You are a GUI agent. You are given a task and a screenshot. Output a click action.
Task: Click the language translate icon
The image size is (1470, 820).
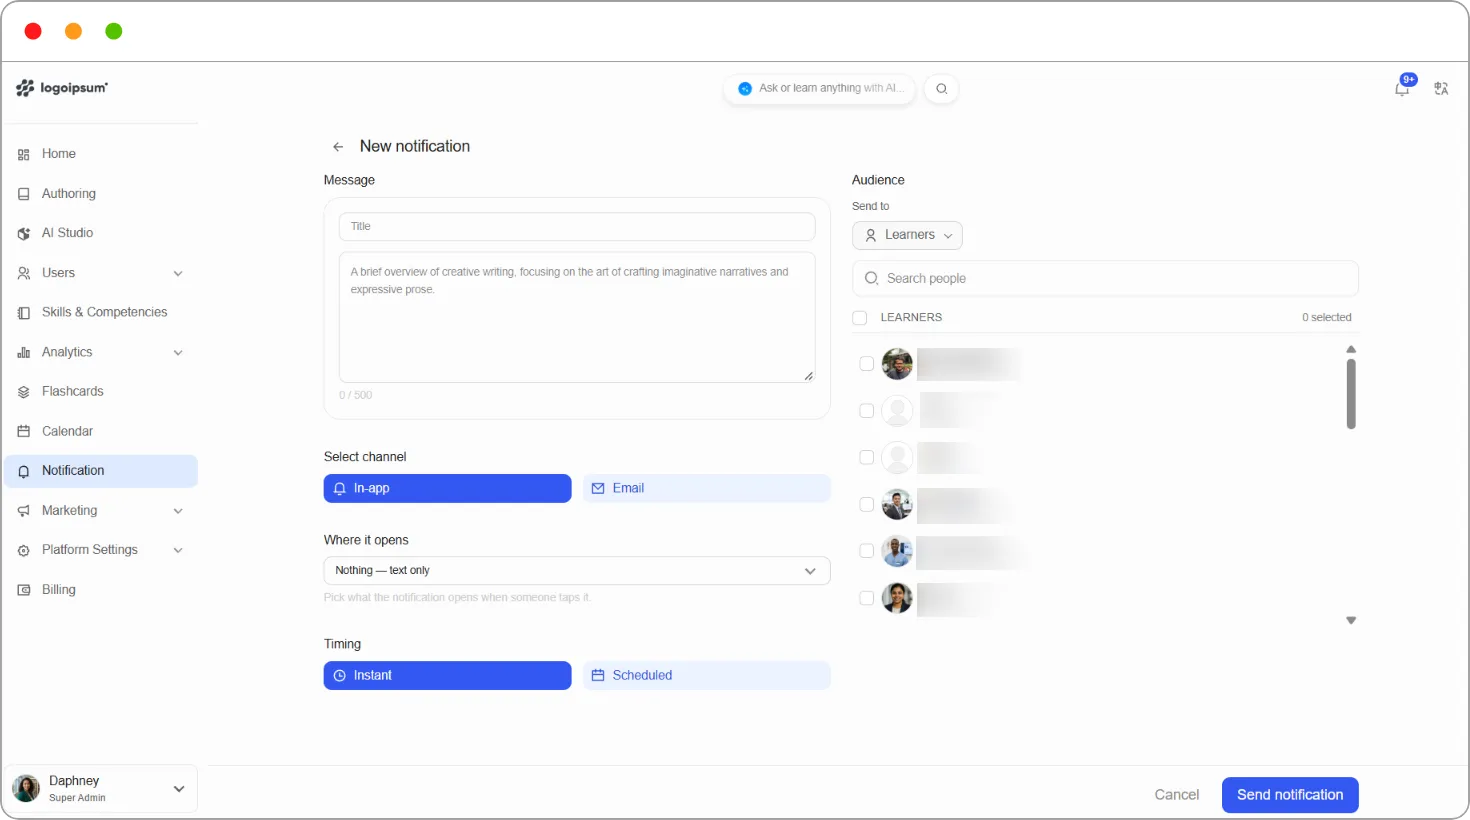click(1441, 89)
